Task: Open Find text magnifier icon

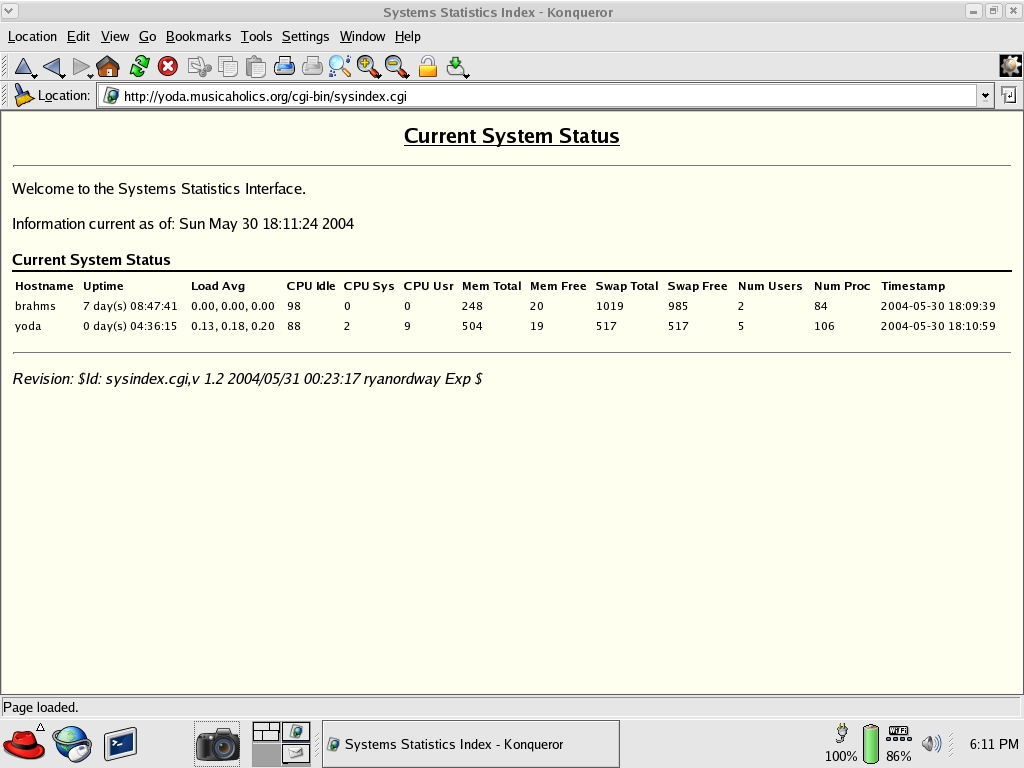Action: (340, 67)
